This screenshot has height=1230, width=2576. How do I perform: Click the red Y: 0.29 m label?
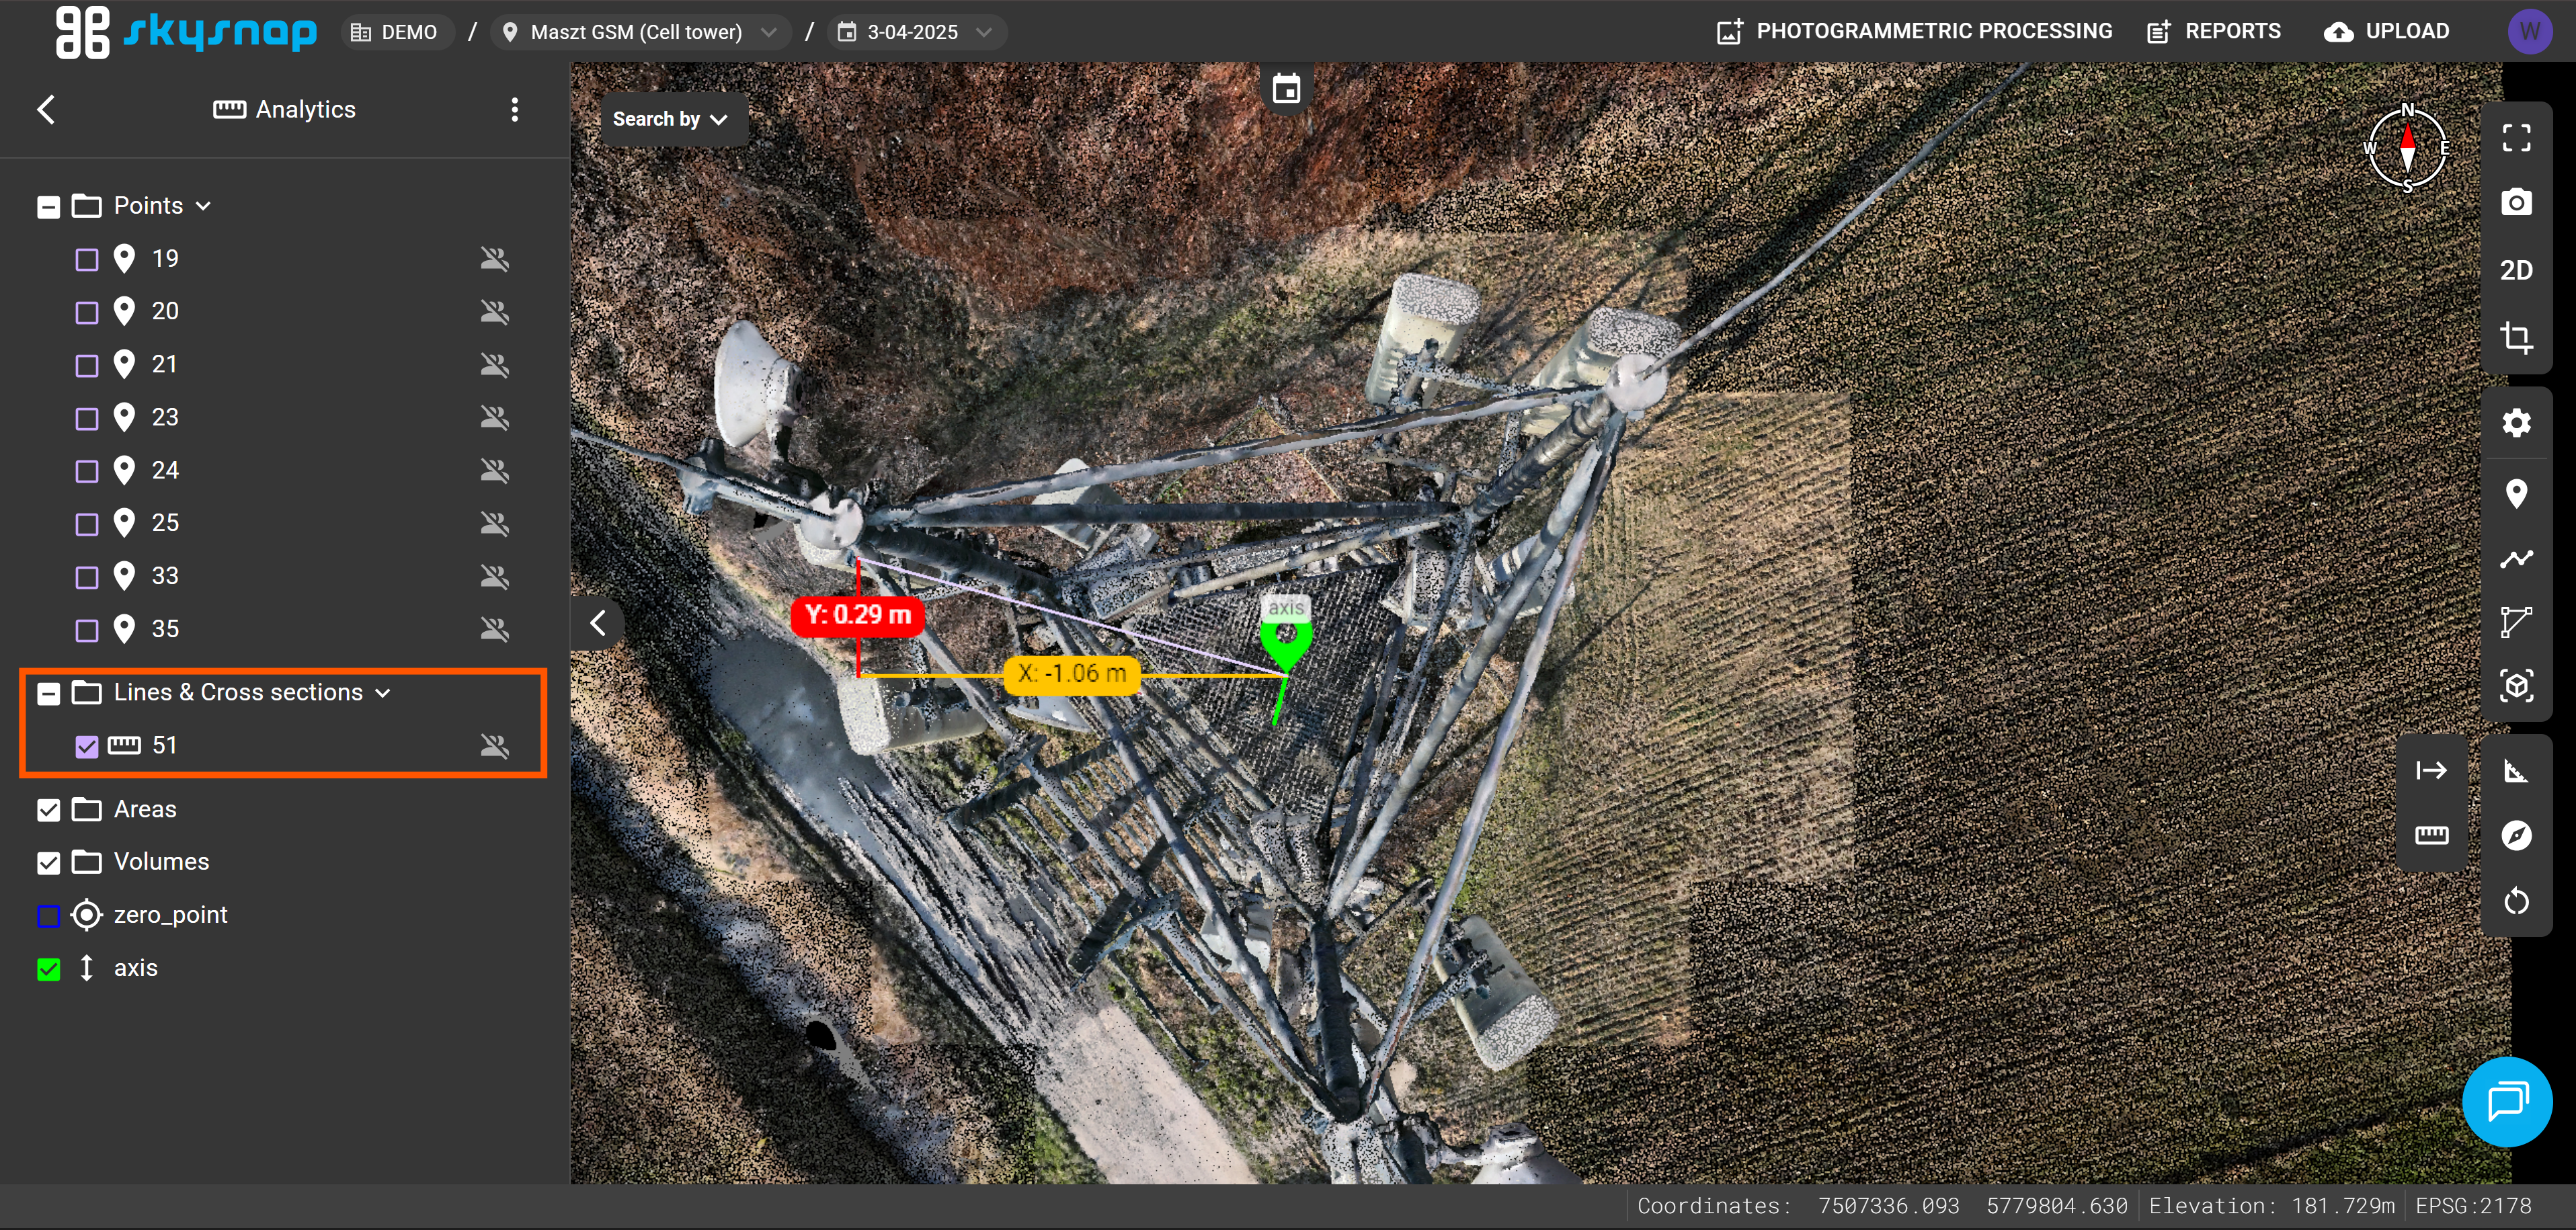click(857, 615)
